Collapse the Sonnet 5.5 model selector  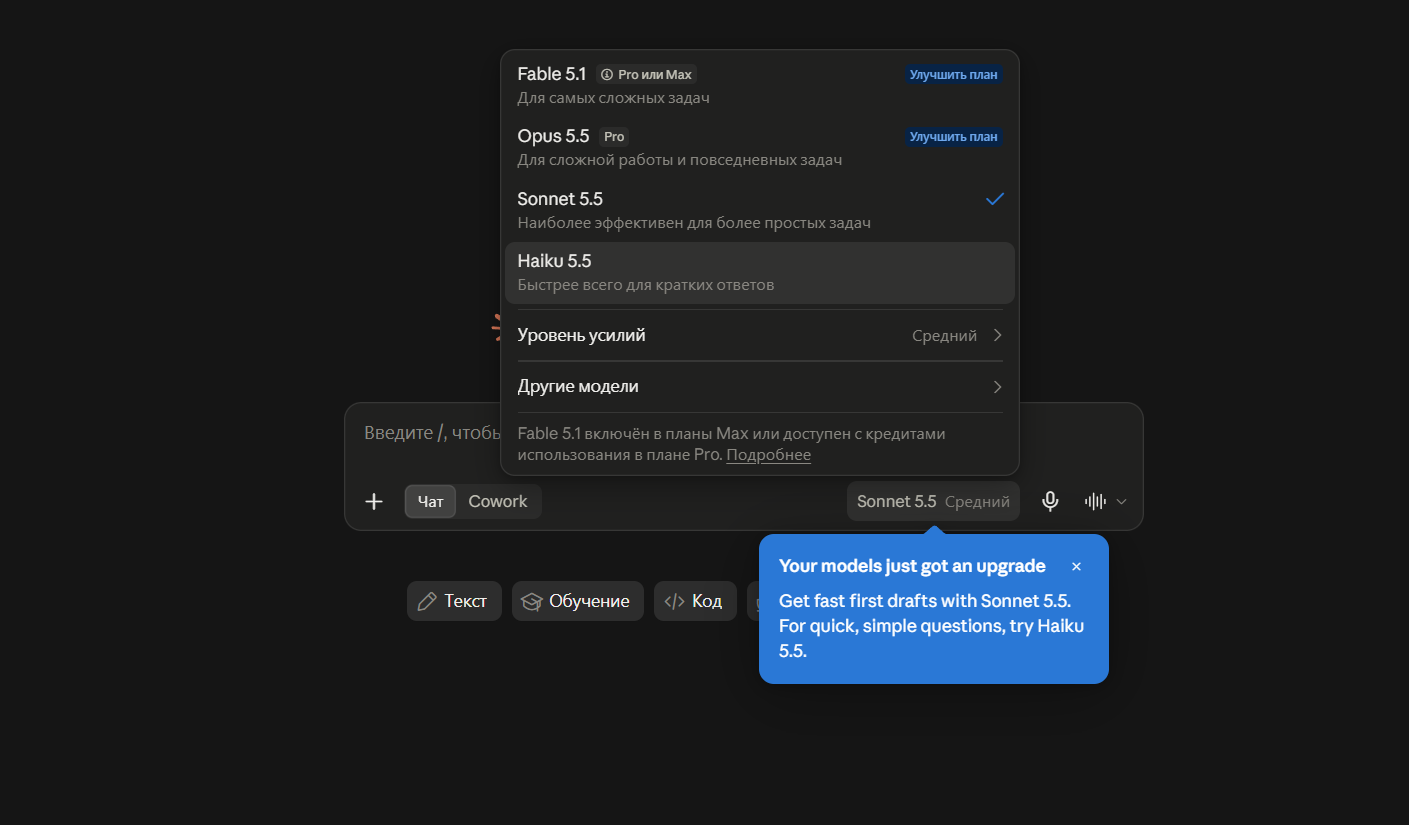pos(933,501)
